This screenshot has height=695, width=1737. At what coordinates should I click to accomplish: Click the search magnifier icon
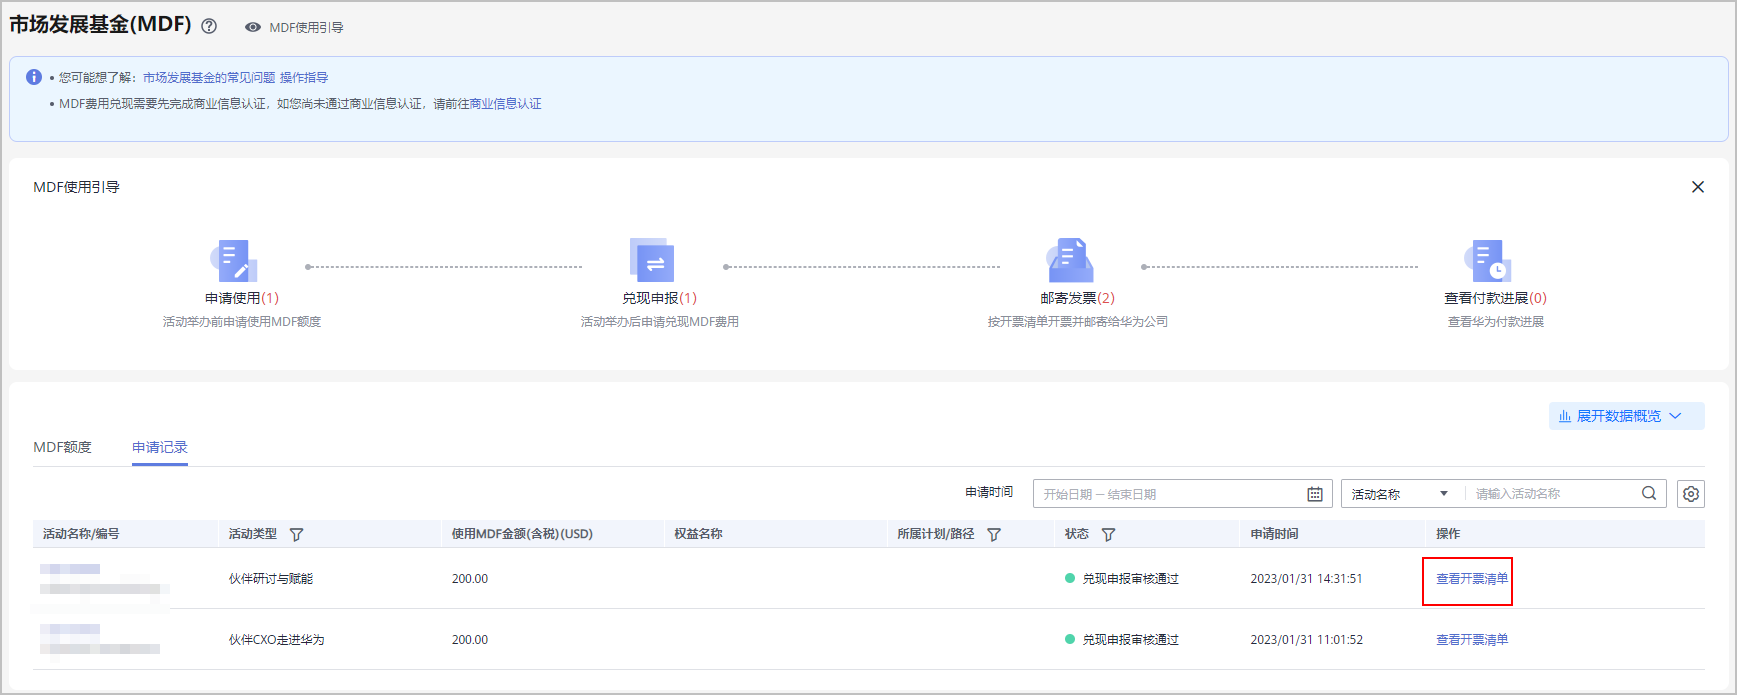click(x=1649, y=493)
